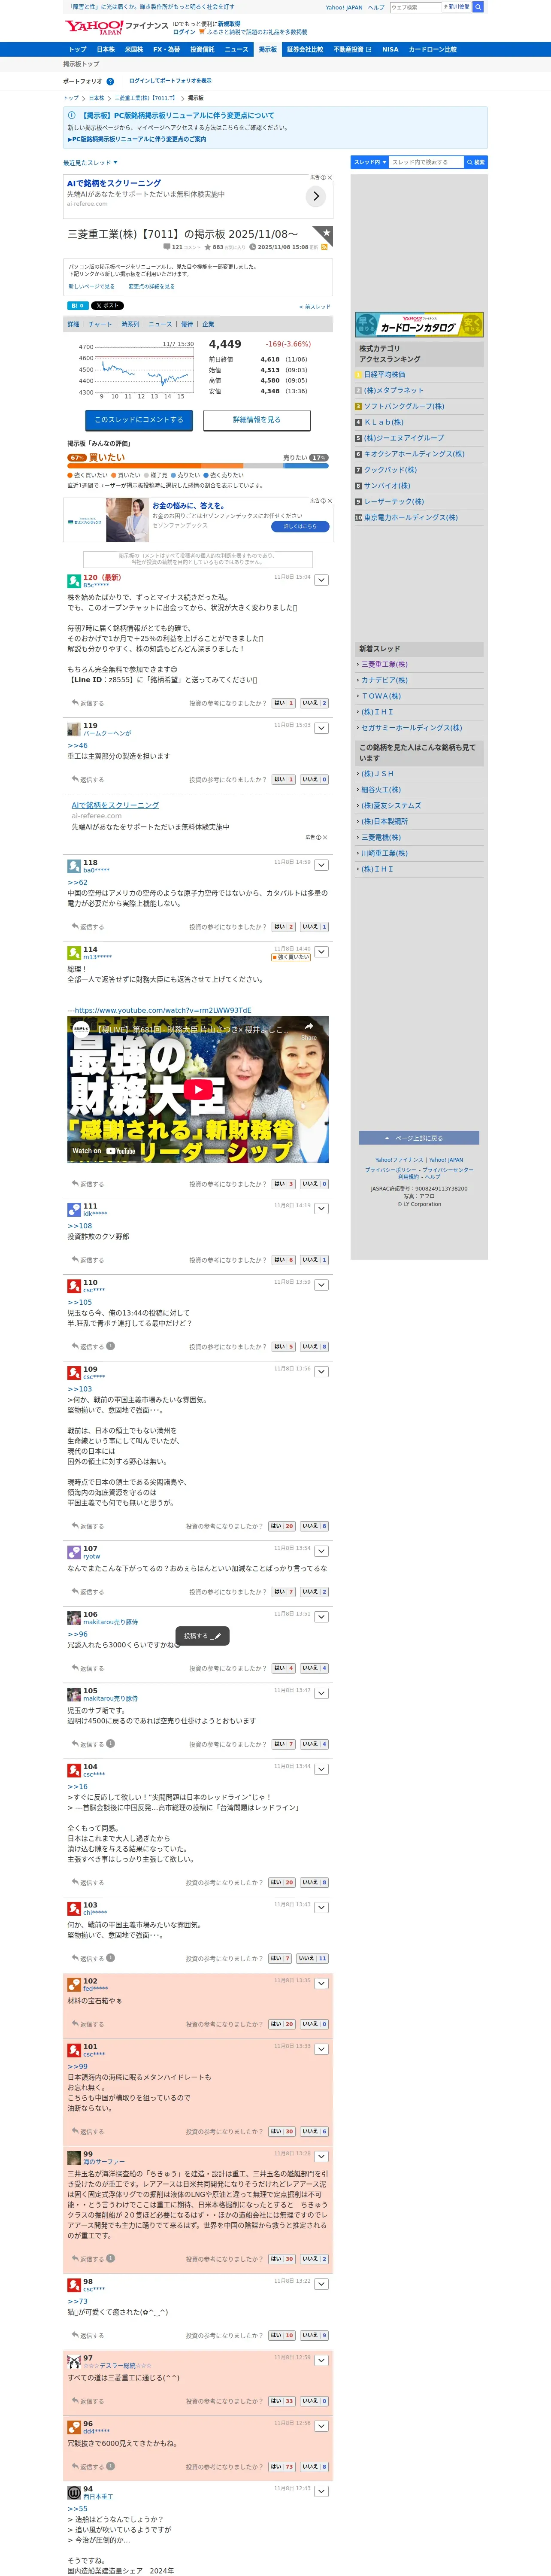The height and width of the screenshot is (2576, 551).
Task: Click the avatar of post 120
Action: [x=74, y=581]
